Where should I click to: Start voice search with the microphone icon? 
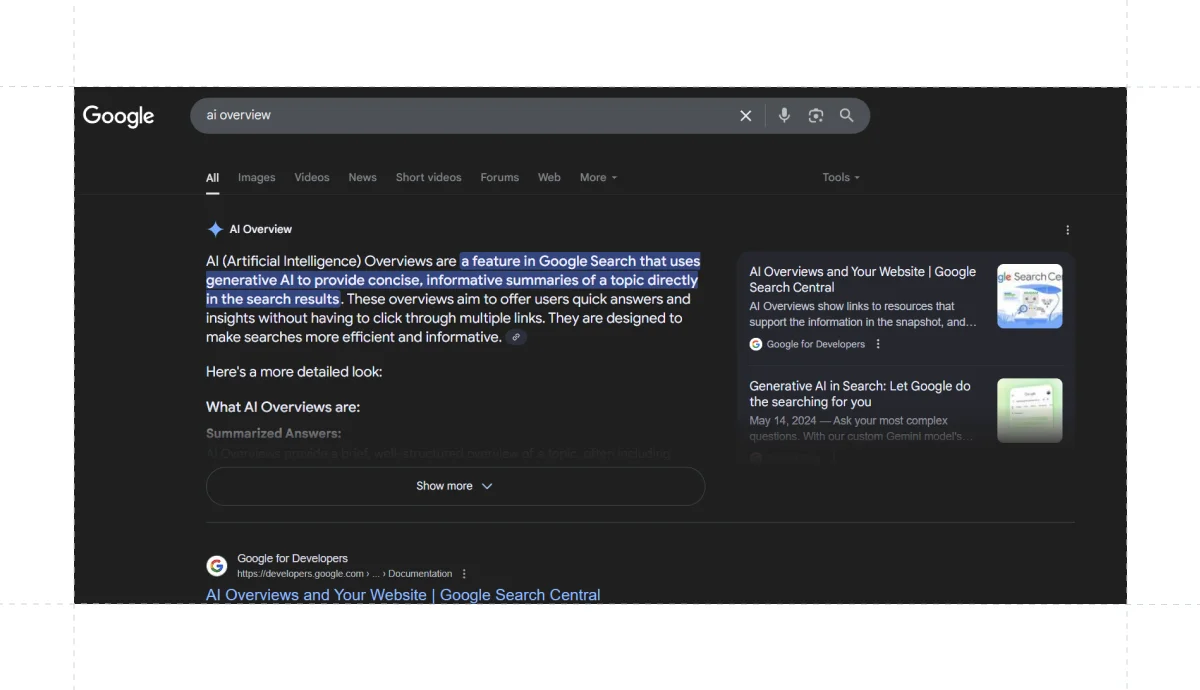[x=784, y=115]
